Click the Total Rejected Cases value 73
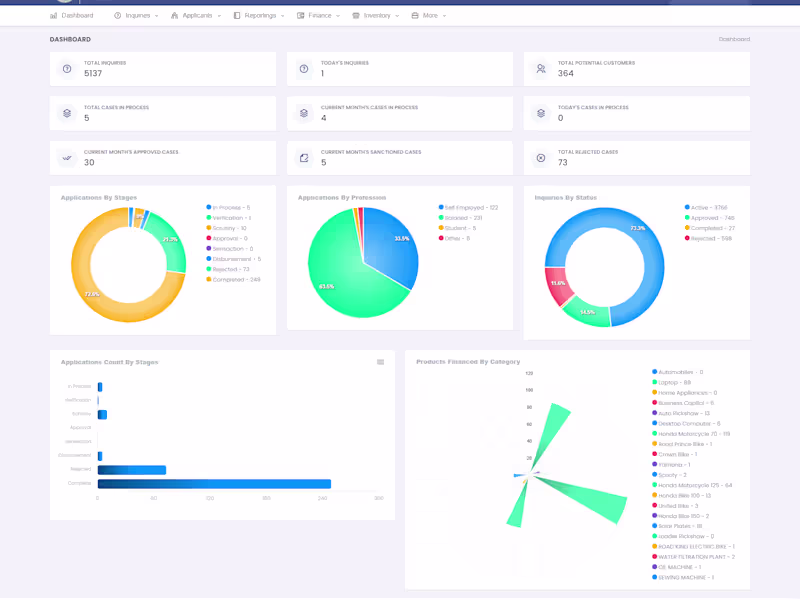This screenshot has width=800, height=600. pos(562,163)
